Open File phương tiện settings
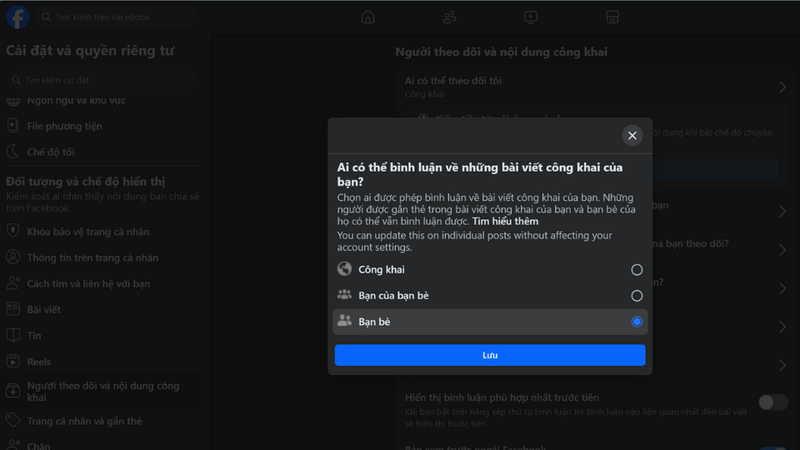 (x=102, y=126)
